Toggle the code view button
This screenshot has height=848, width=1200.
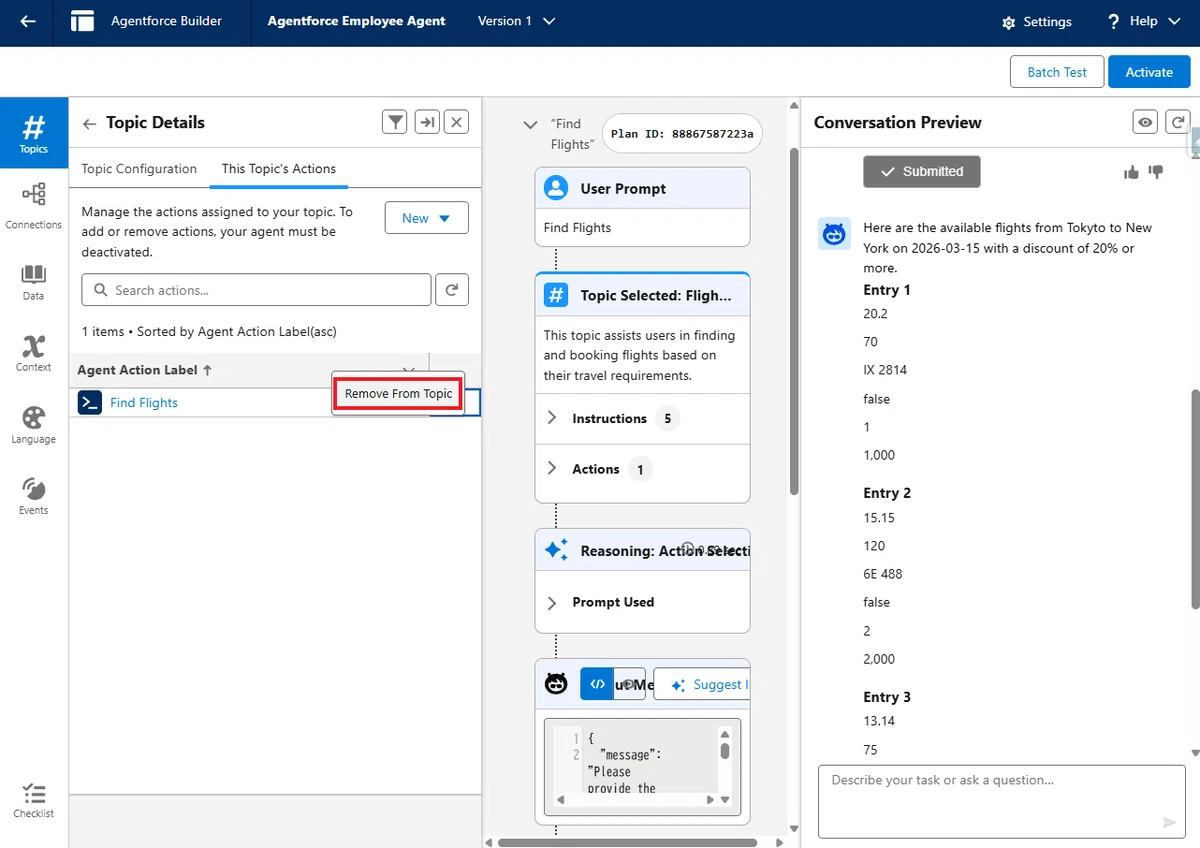click(x=597, y=684)
